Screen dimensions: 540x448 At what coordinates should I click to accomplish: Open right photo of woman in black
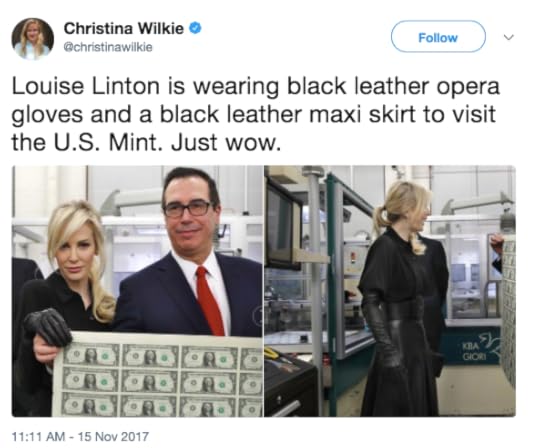390,291
